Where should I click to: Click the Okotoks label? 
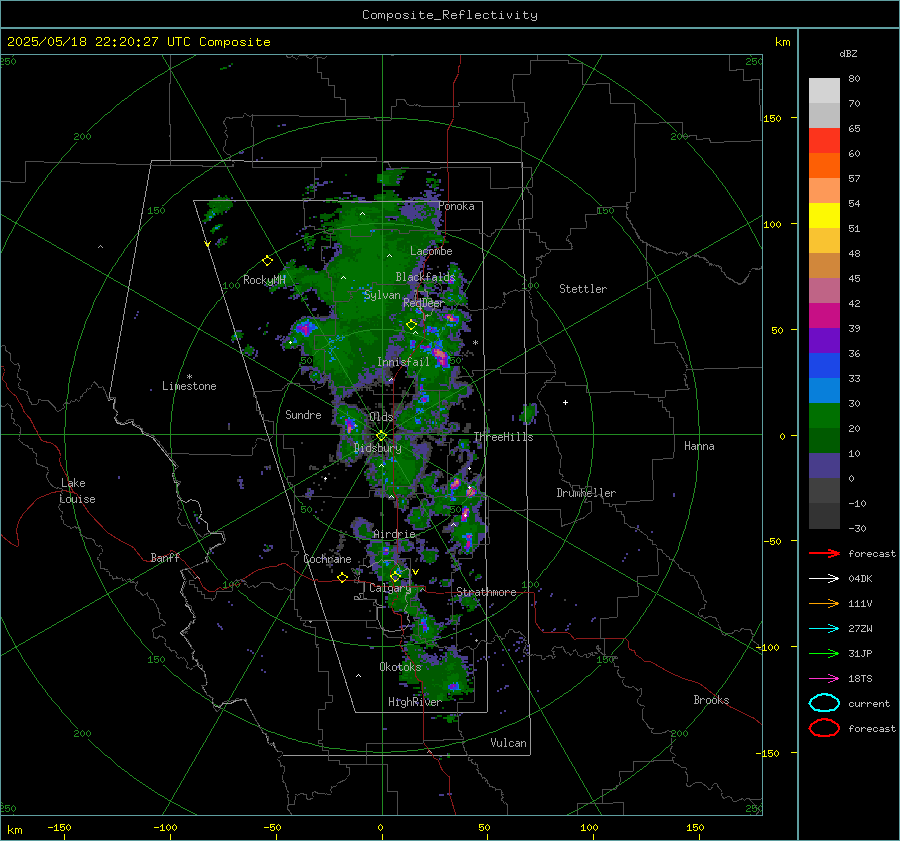point(400,667)
